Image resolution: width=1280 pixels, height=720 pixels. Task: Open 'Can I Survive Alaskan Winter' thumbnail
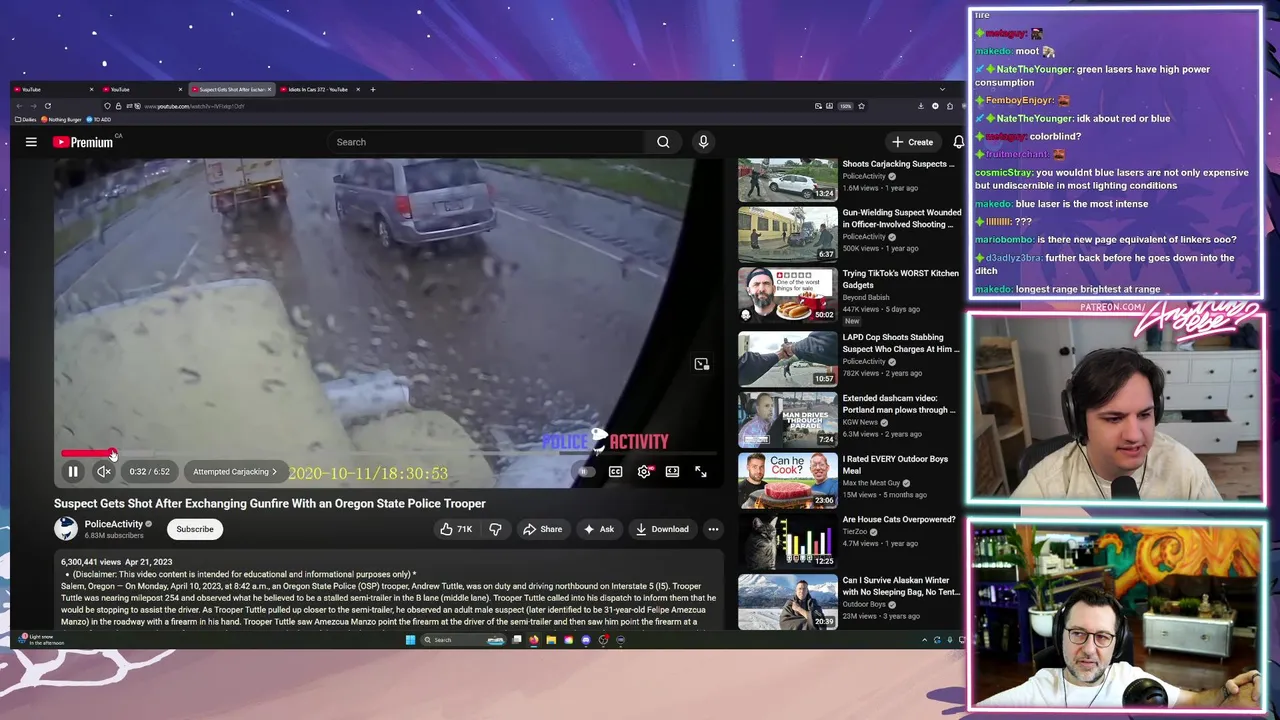pyautogui.click(x=788, y=602)
